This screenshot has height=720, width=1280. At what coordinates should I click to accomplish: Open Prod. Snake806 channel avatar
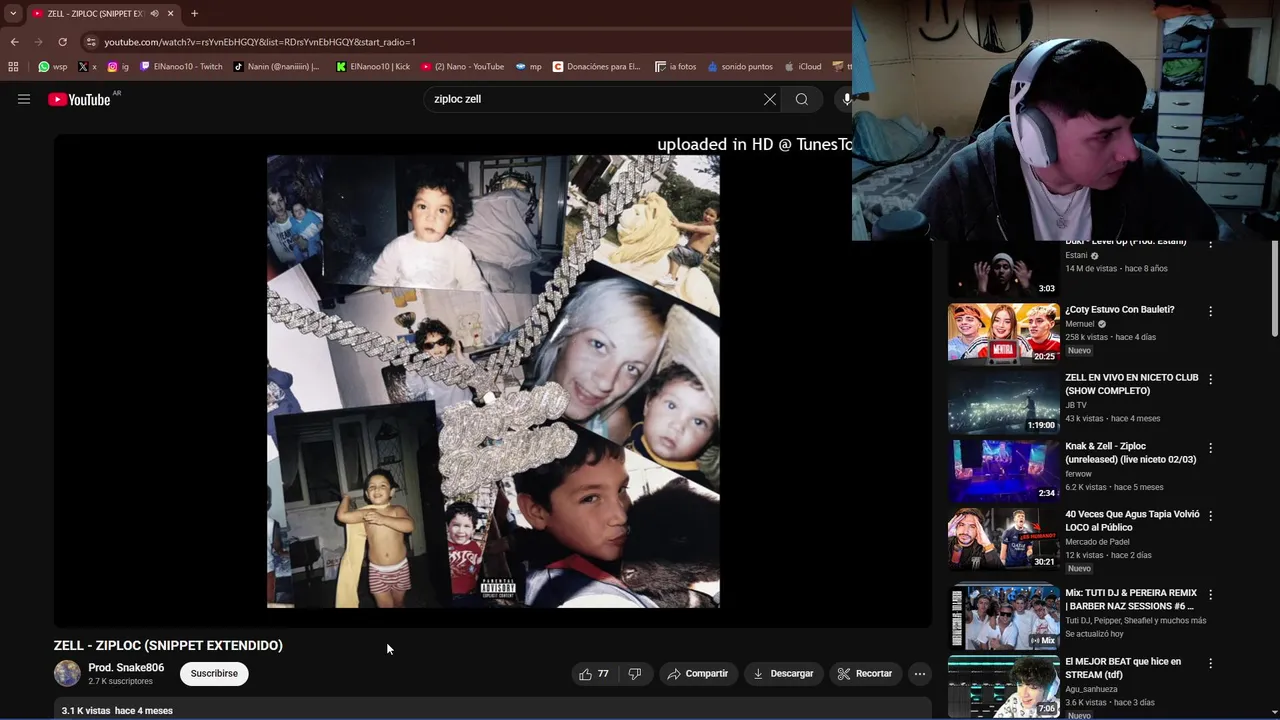67,674
